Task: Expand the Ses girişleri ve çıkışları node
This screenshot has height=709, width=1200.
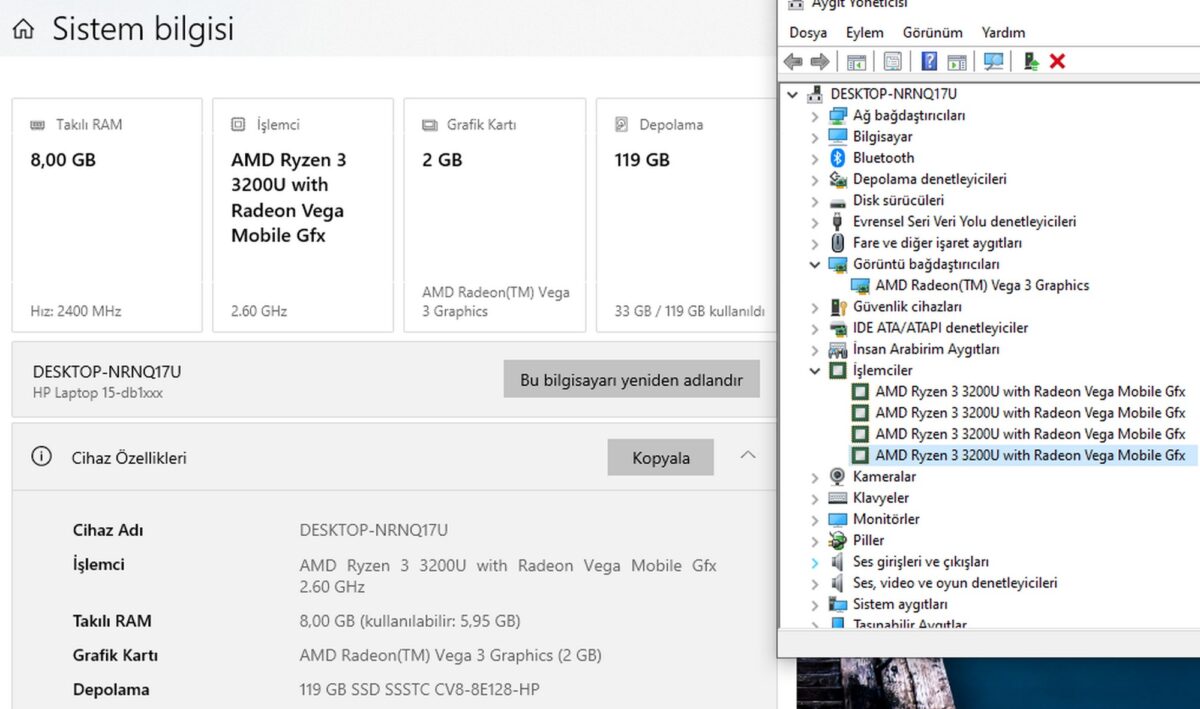Action: pyautogui.click(x=815, y=562)
